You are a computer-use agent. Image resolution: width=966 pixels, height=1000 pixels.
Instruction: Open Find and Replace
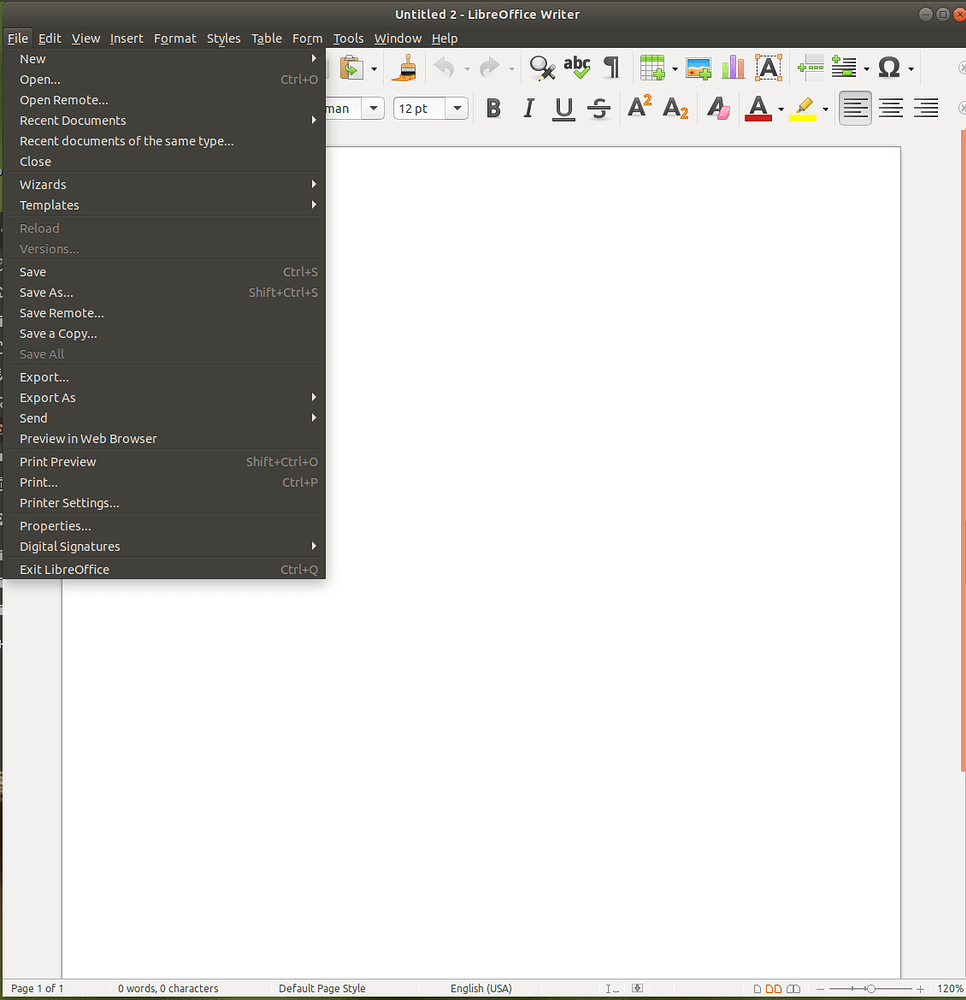(542, 68)
